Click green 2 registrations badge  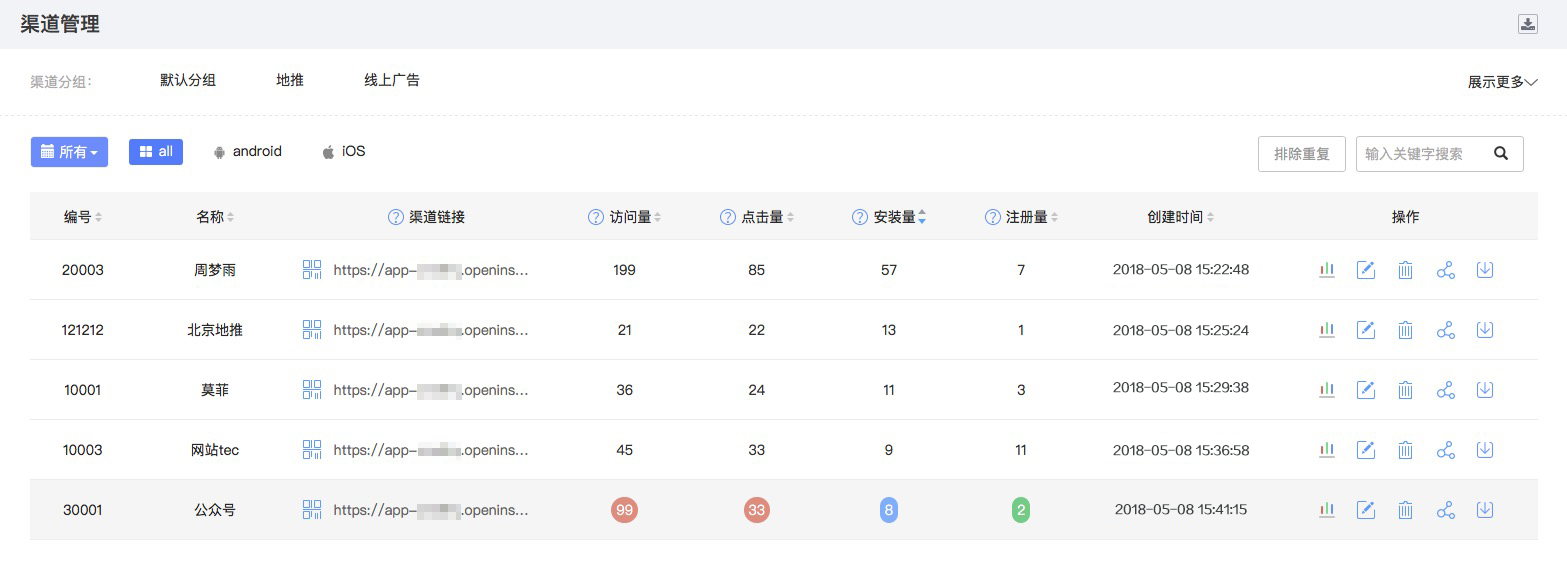pyautogui.click(x=1021, y=510)
